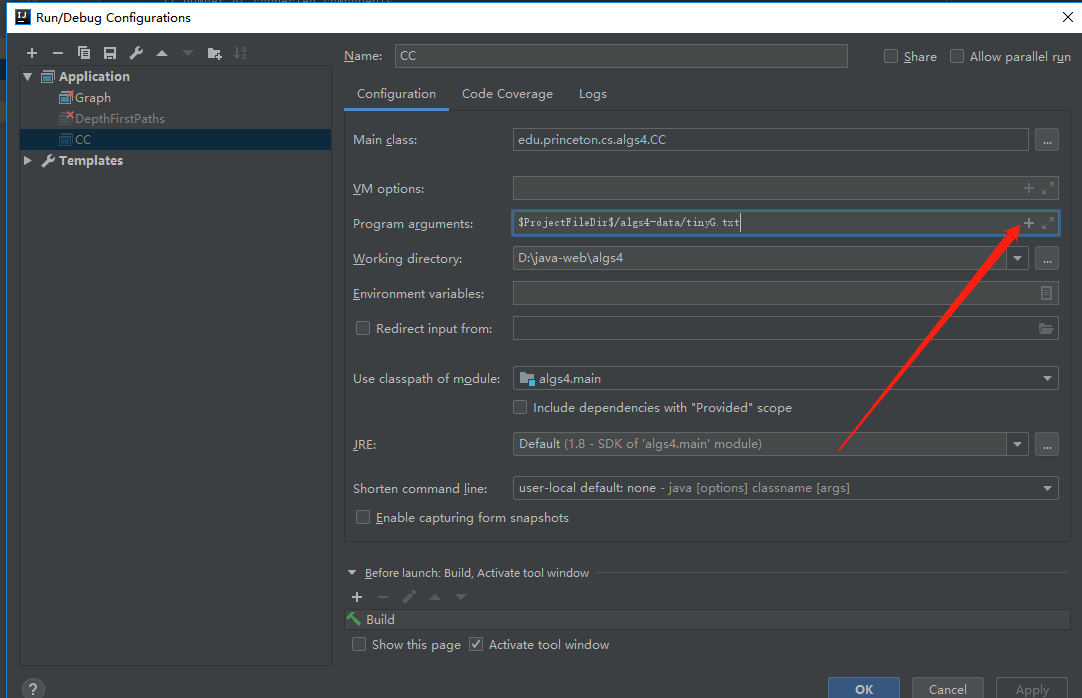Expand the Templates tree node
The width and height of the screenshot is (1082, 698).
pyautogui.click(x=28, y=160)
